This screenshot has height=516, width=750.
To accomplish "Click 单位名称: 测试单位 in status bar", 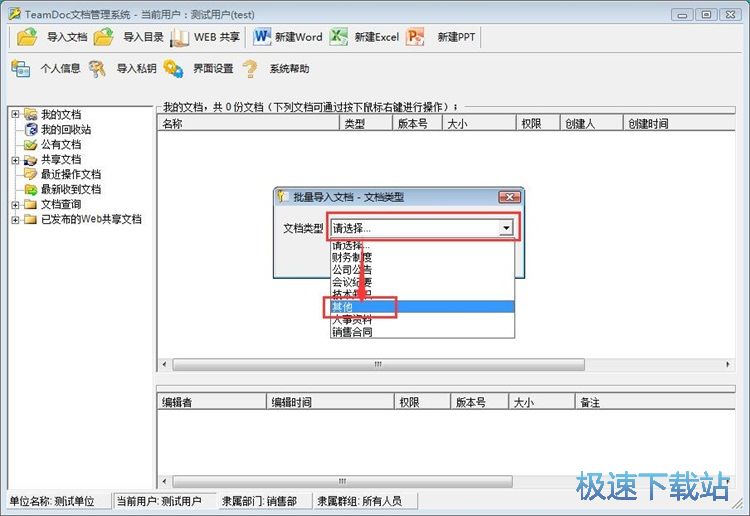I will [x=52, y=501].
